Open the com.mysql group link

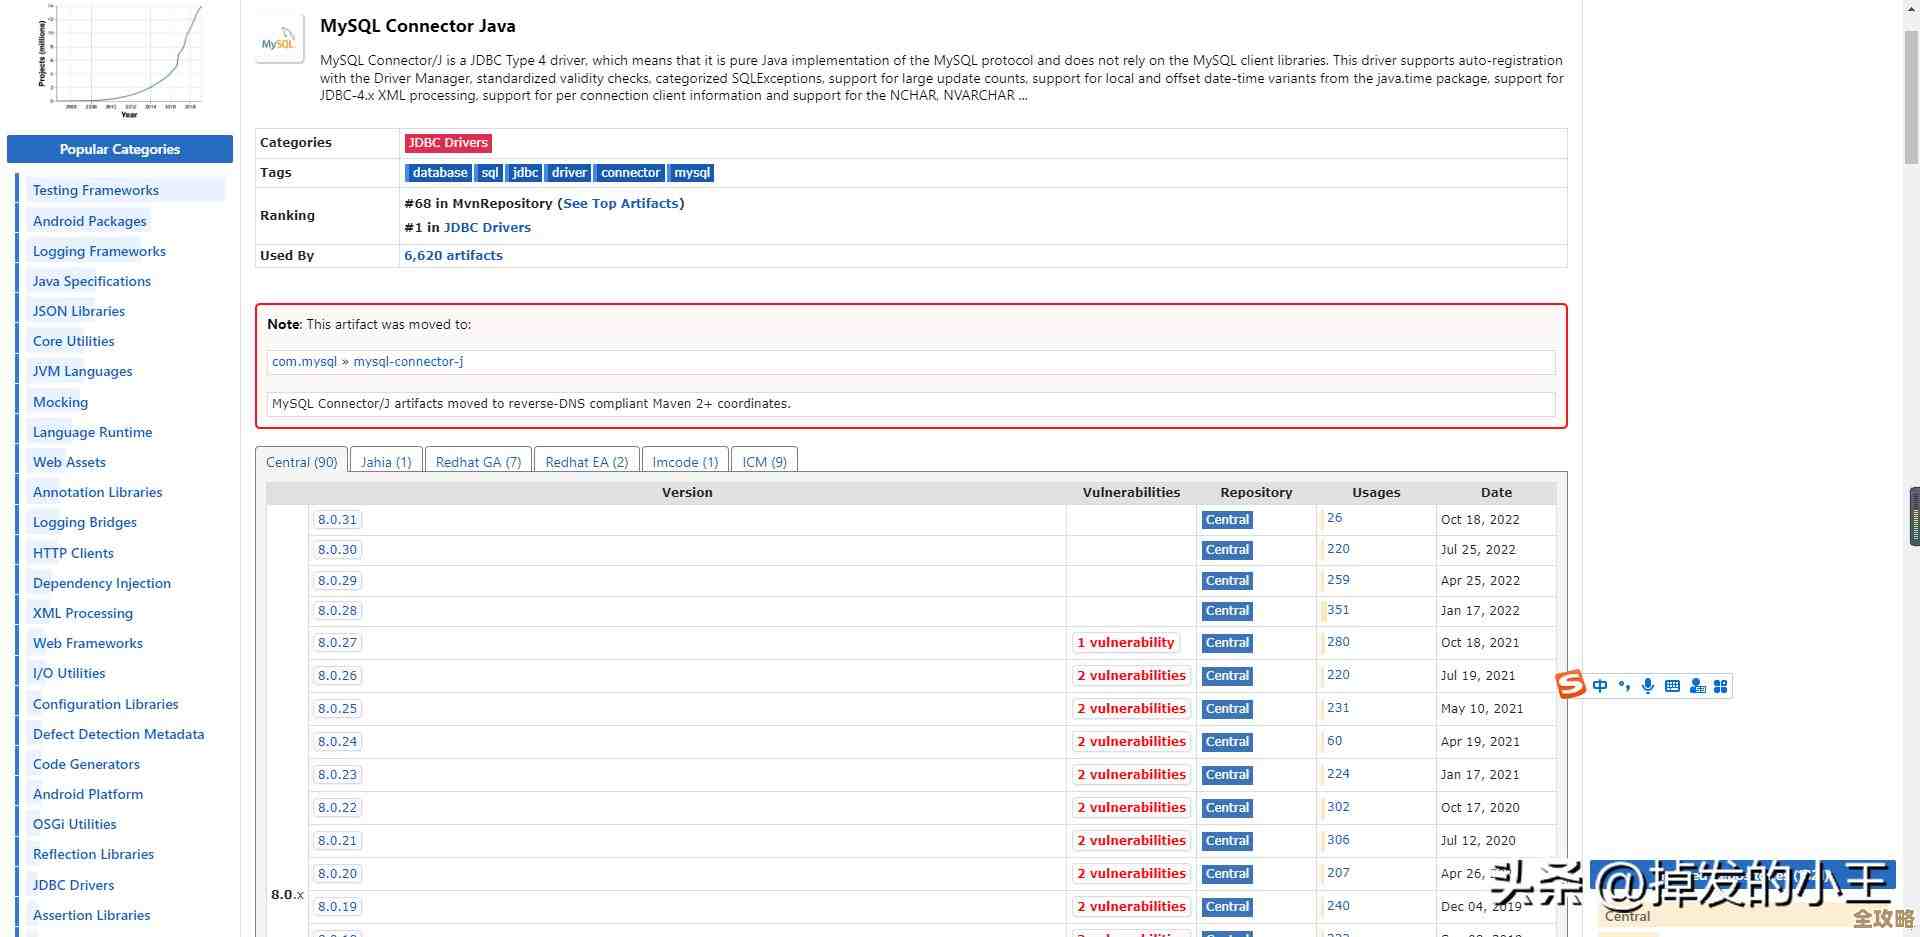[x=304, y=361]
